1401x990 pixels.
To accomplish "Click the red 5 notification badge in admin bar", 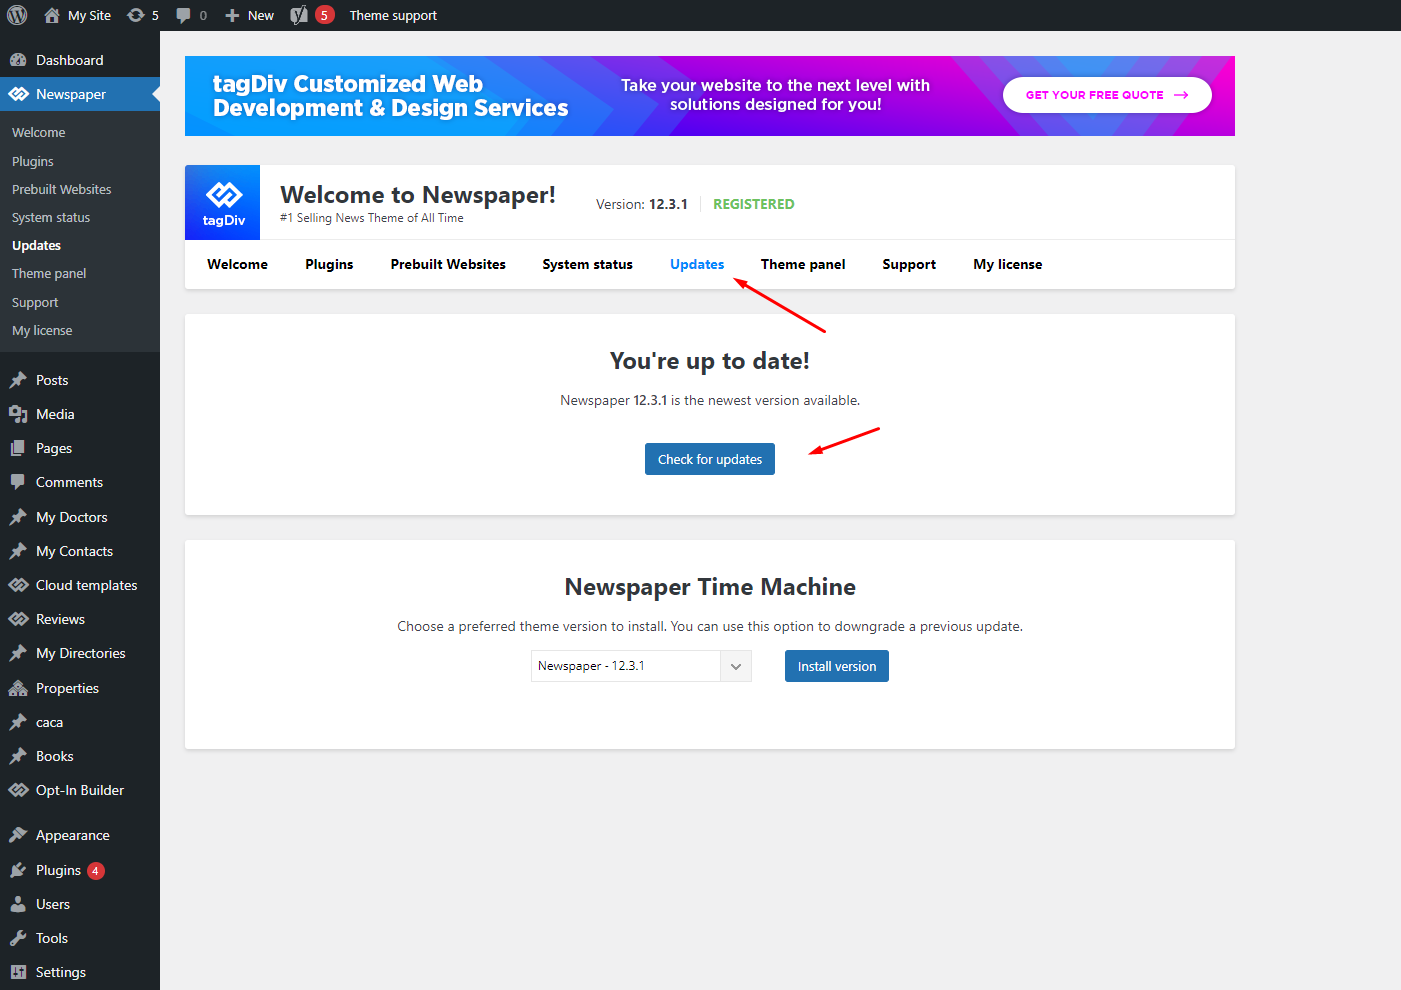I will [324, 15].
